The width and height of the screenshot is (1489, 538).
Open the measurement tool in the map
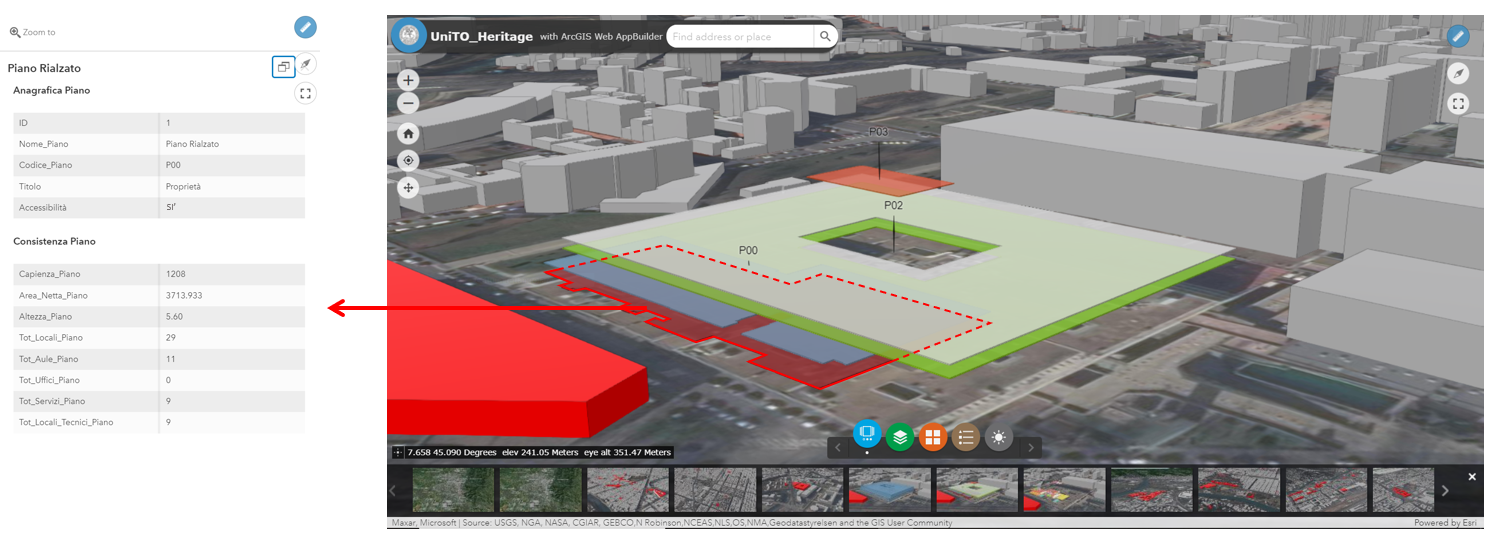click(1458, 37)
